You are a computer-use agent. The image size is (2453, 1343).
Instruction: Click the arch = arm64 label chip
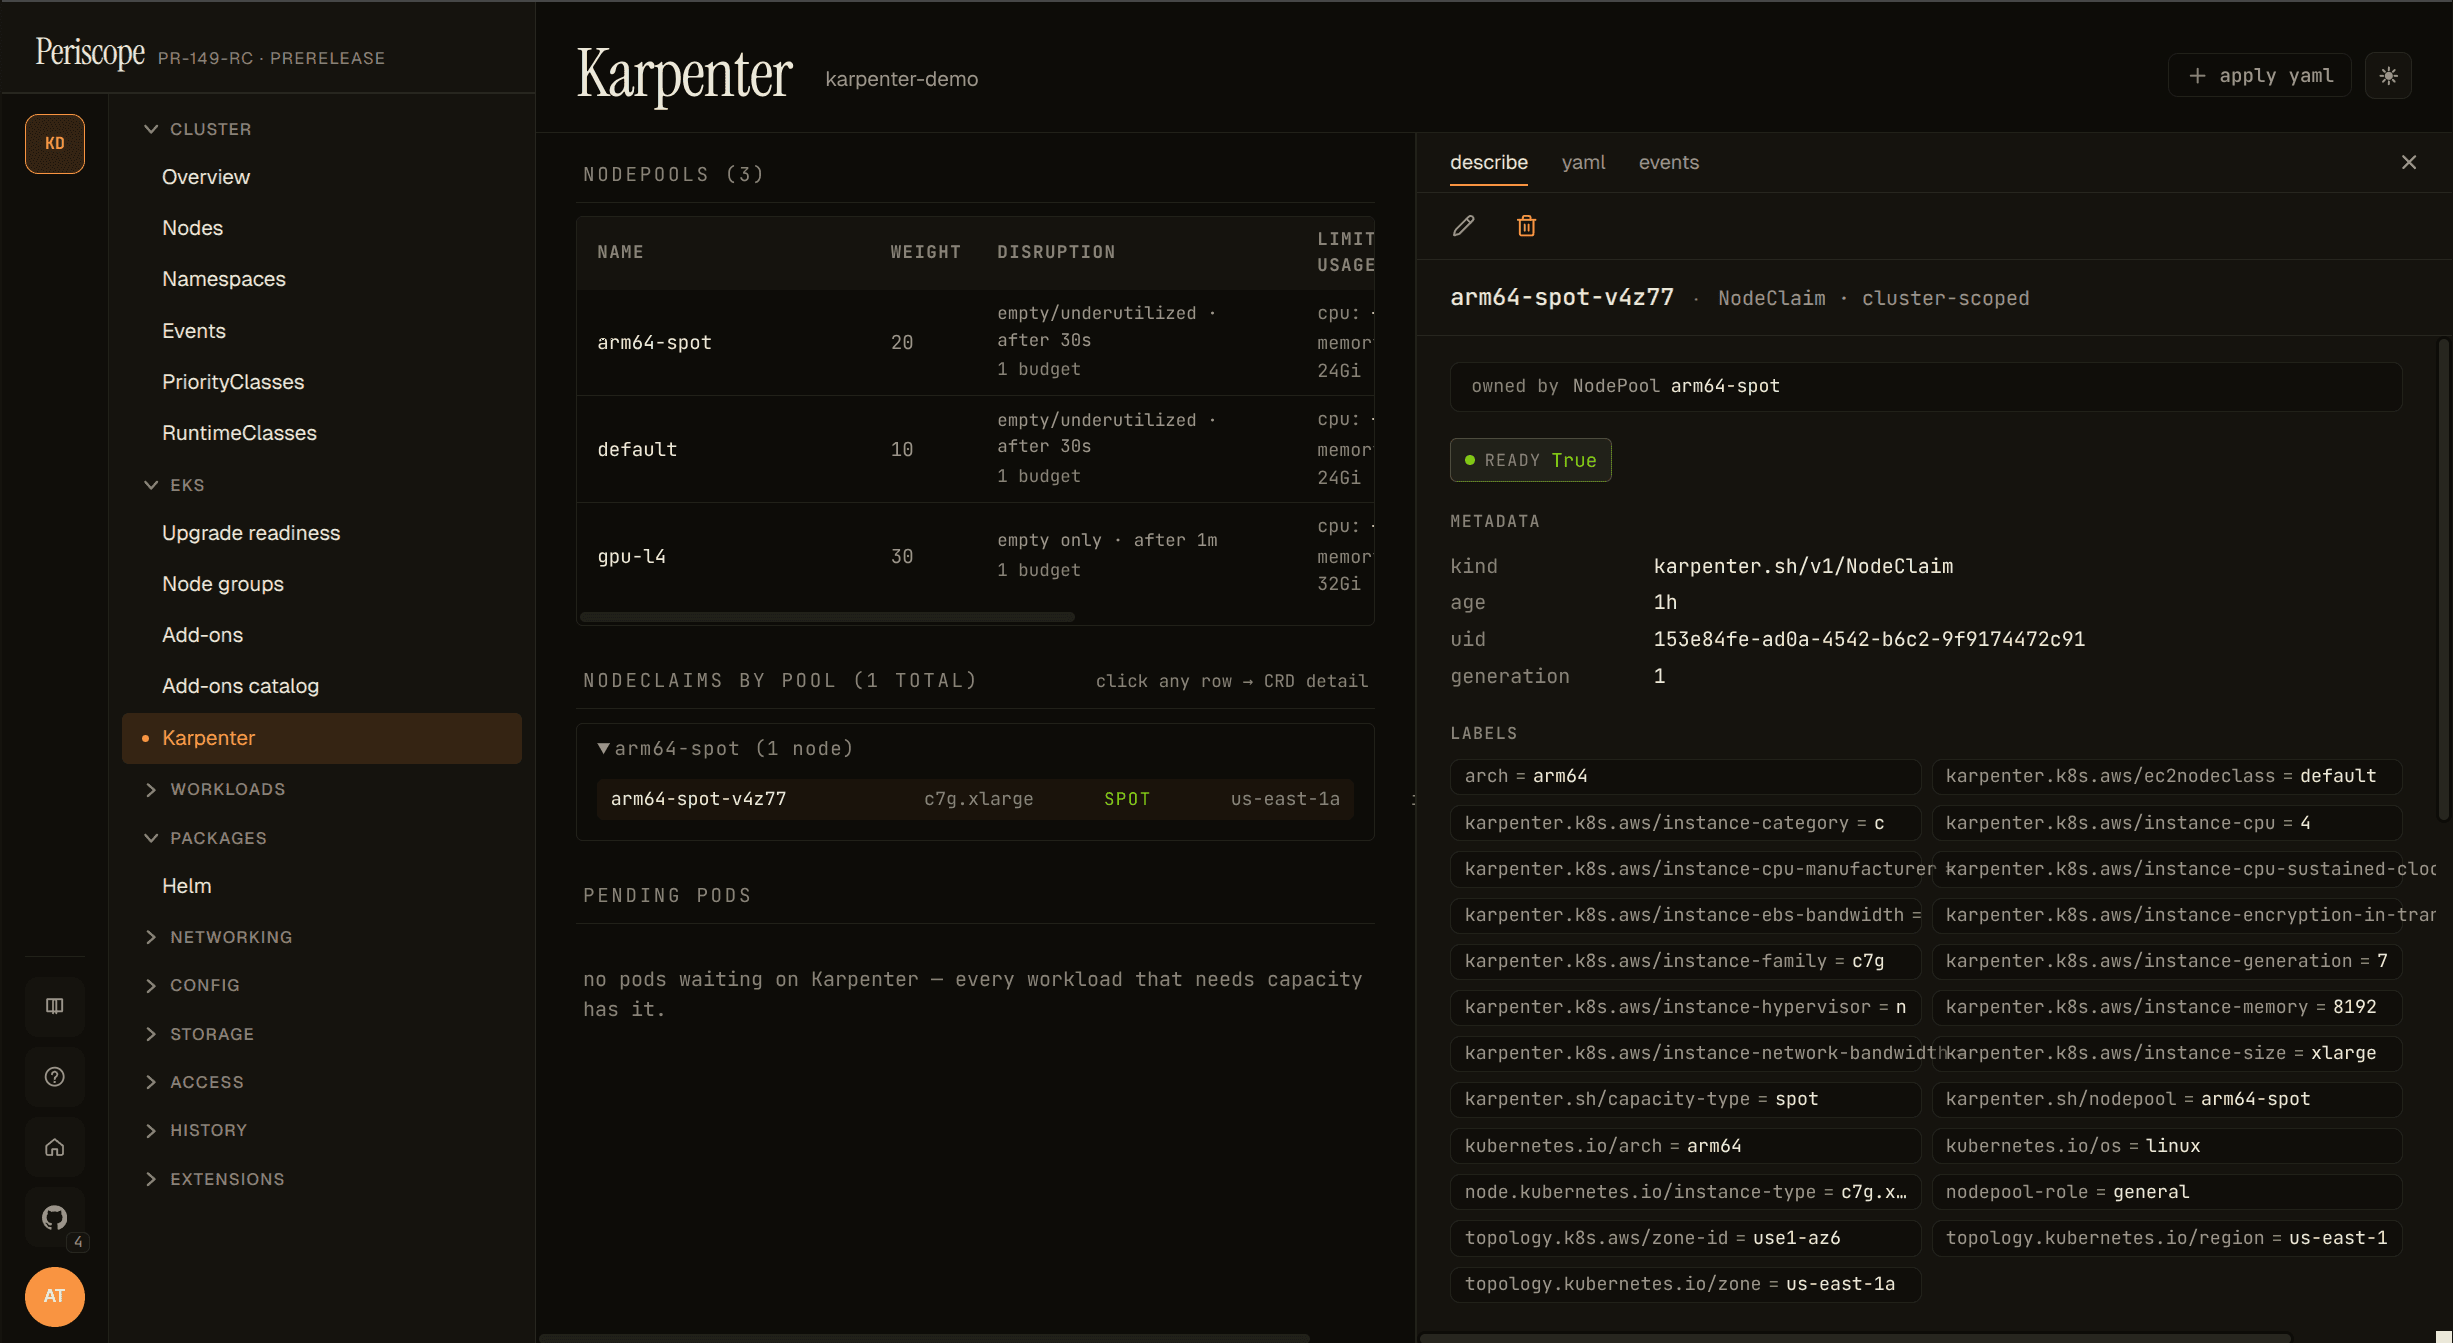1685,776
